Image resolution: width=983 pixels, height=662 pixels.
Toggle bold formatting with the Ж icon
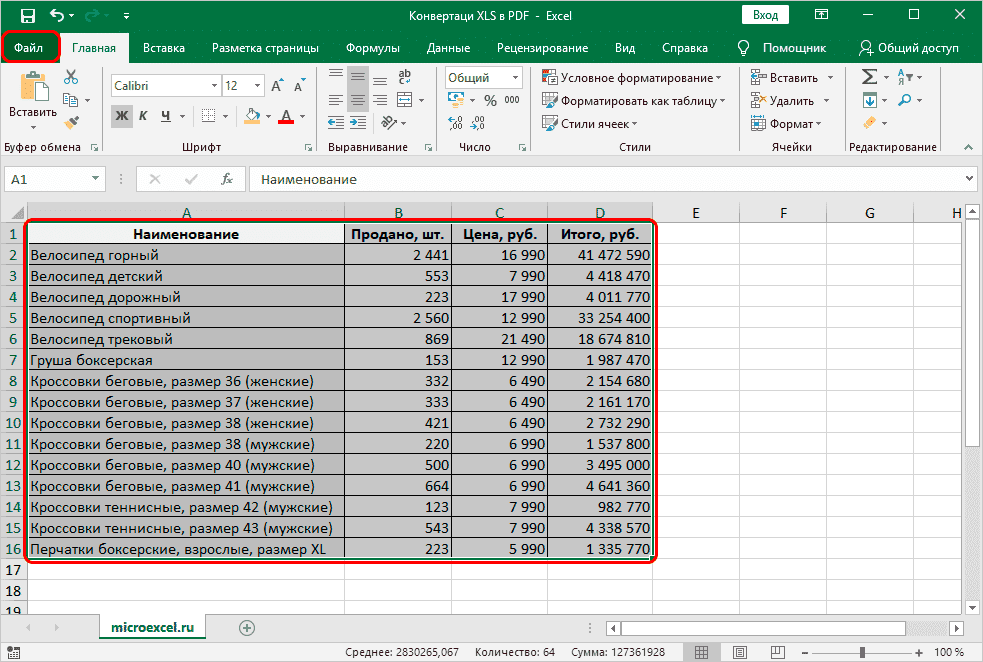[x=121, y=116]
